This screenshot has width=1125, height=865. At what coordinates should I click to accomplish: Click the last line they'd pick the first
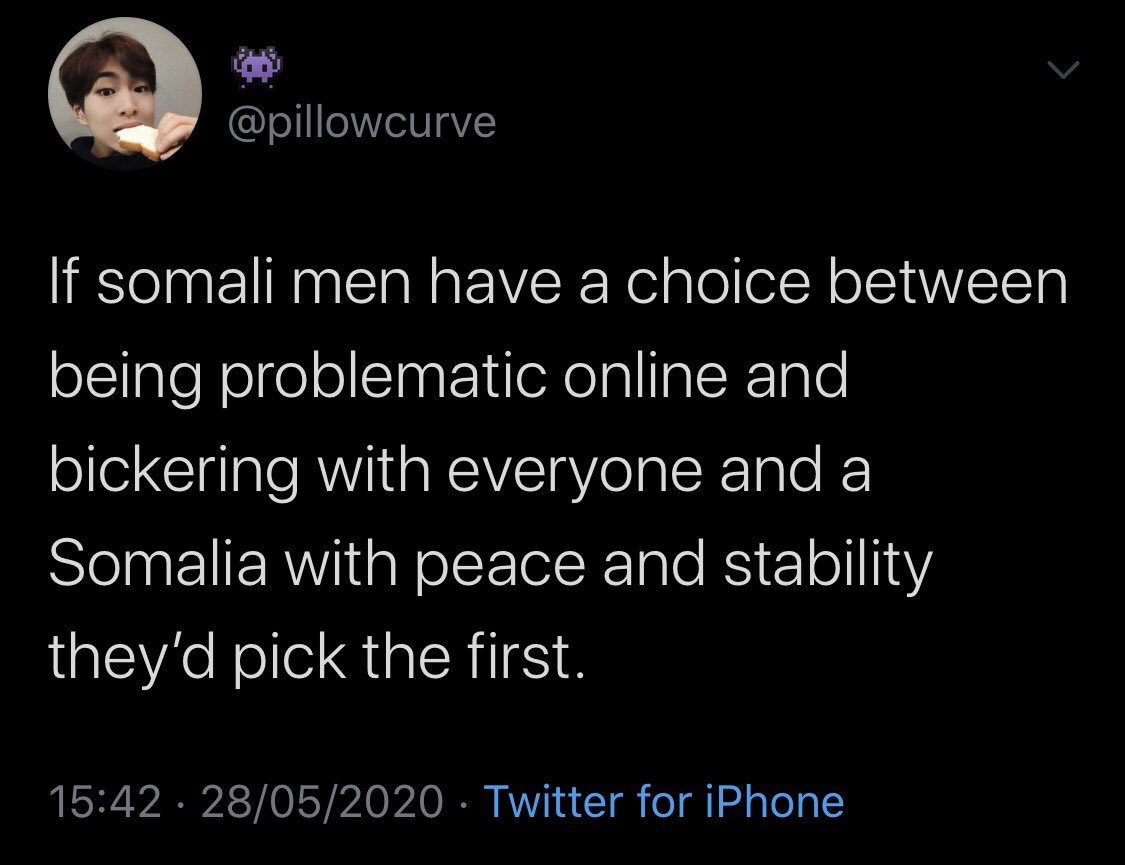(x=317, y=657)
